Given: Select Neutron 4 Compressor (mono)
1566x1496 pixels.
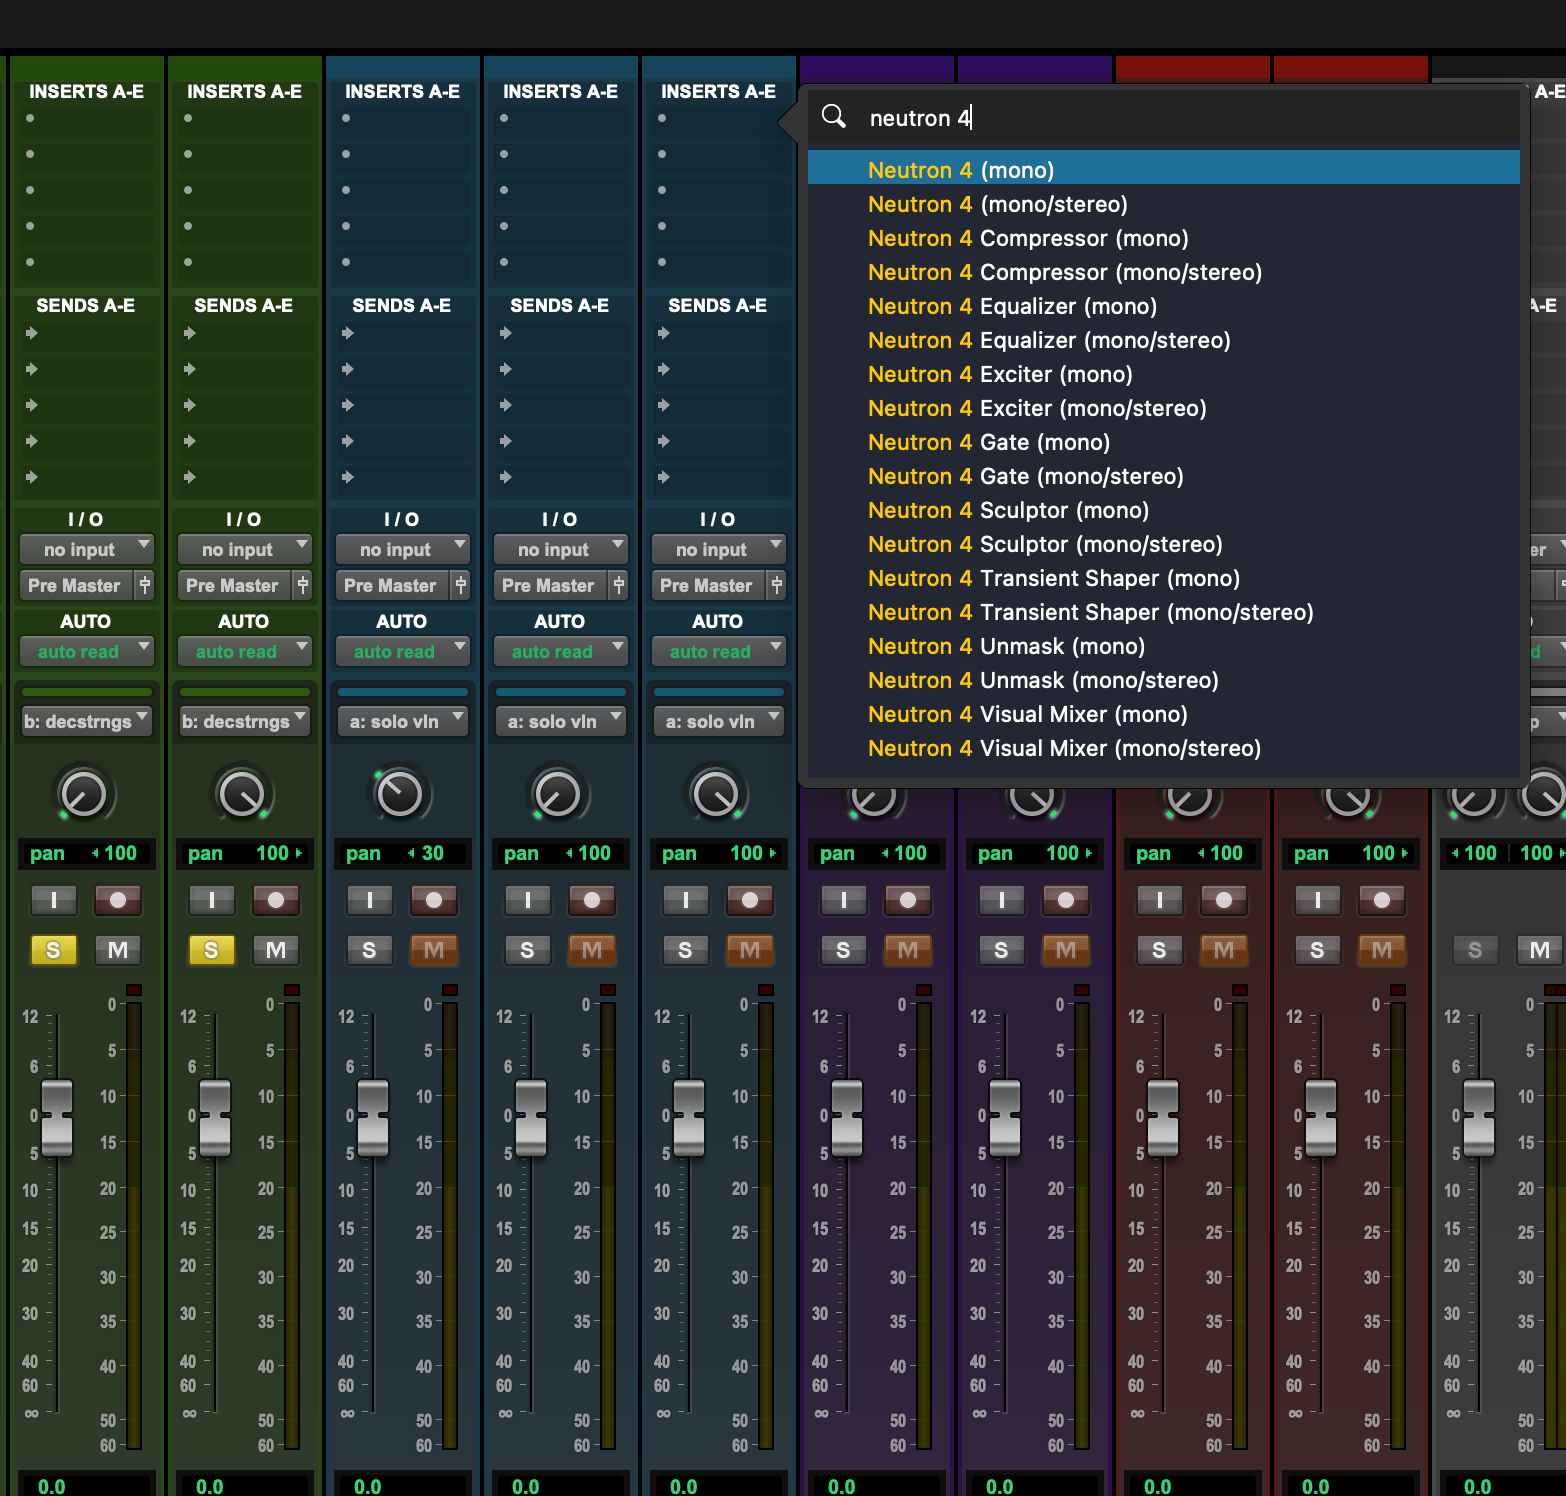Looking at the screenshot, I should (x=1164, y=238).
